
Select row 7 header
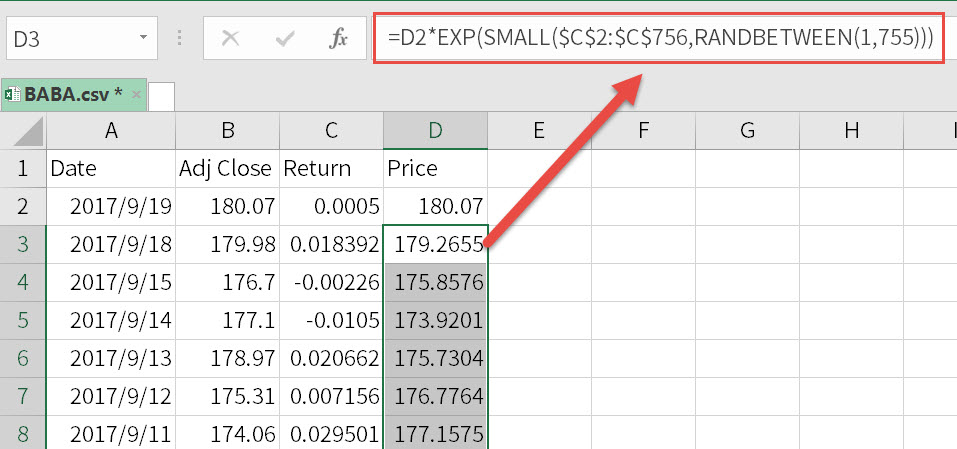pyautogui.click(x=23, y=397)
